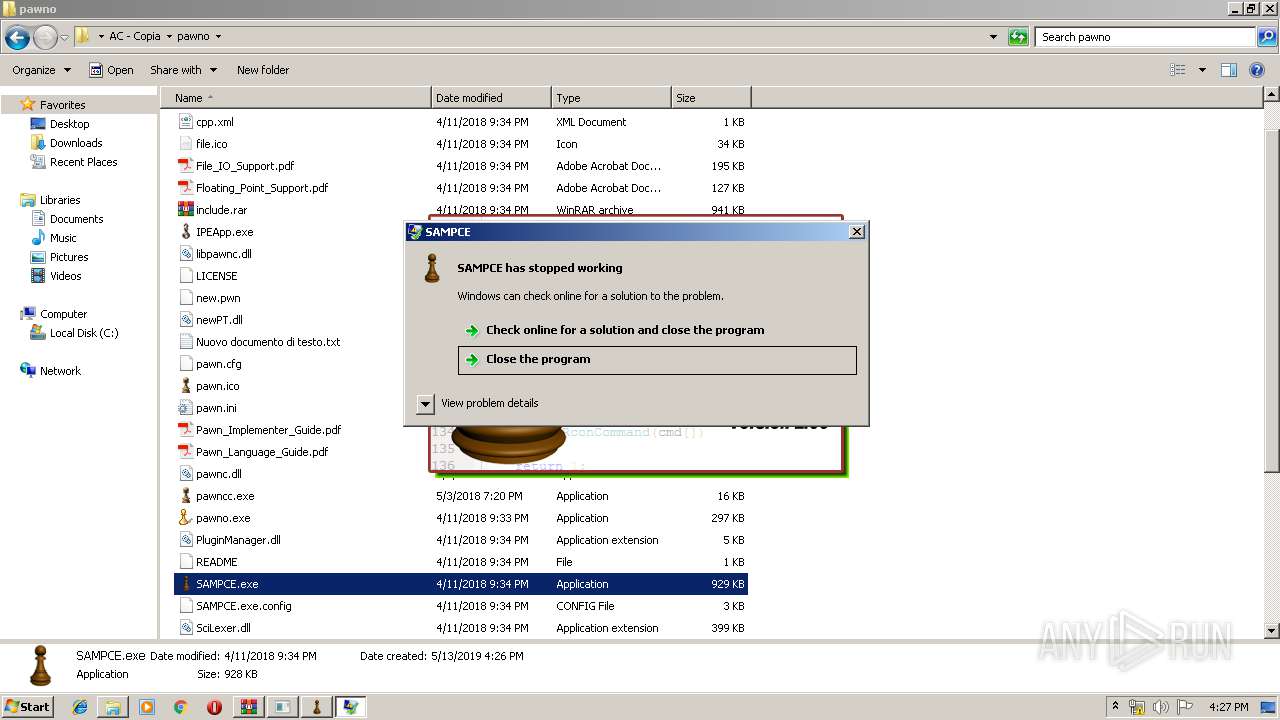
Task: Open Recent Places in navigation pane
Action: (x=83, y=162)
